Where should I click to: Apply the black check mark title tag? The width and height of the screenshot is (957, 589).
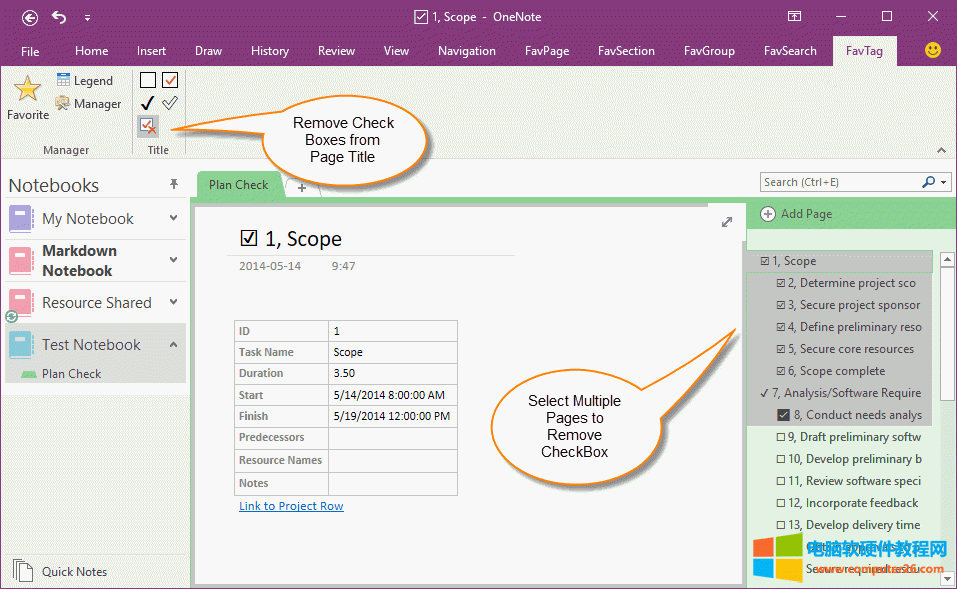148,103
